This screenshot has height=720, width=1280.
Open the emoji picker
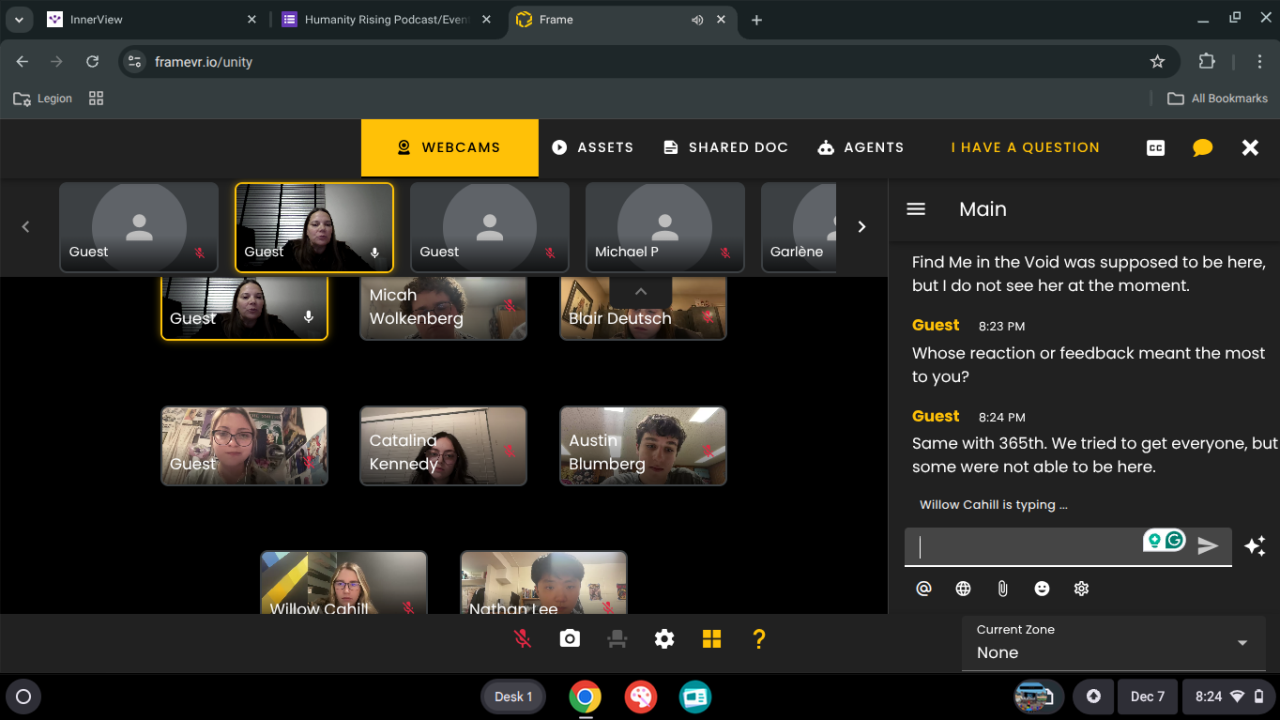coord(1042,589)
